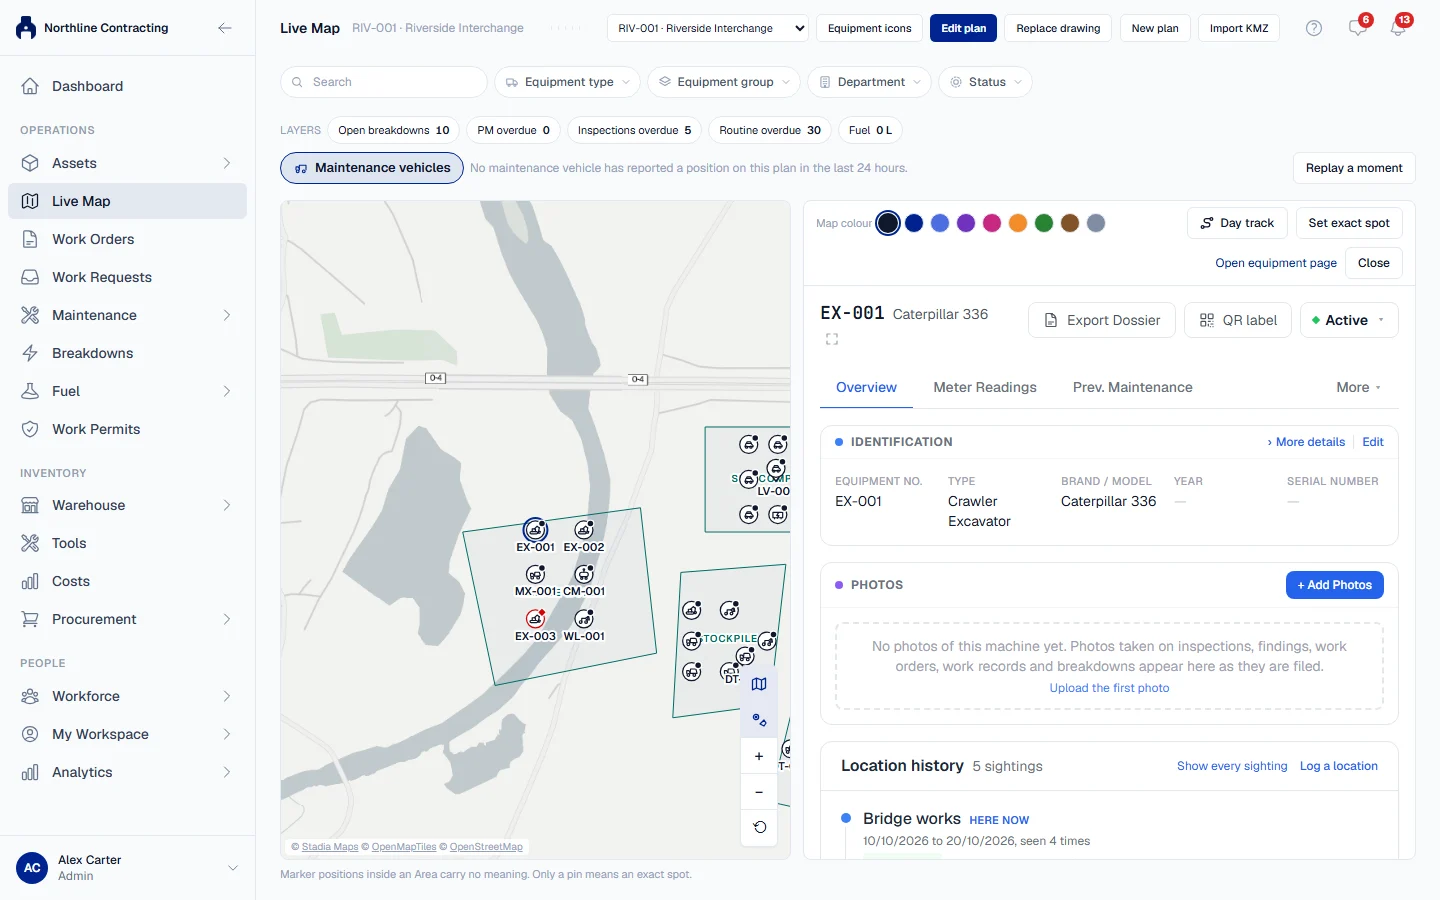
Task: Open Breakdowns in the sidebar
Action: (x=127, y=353)
